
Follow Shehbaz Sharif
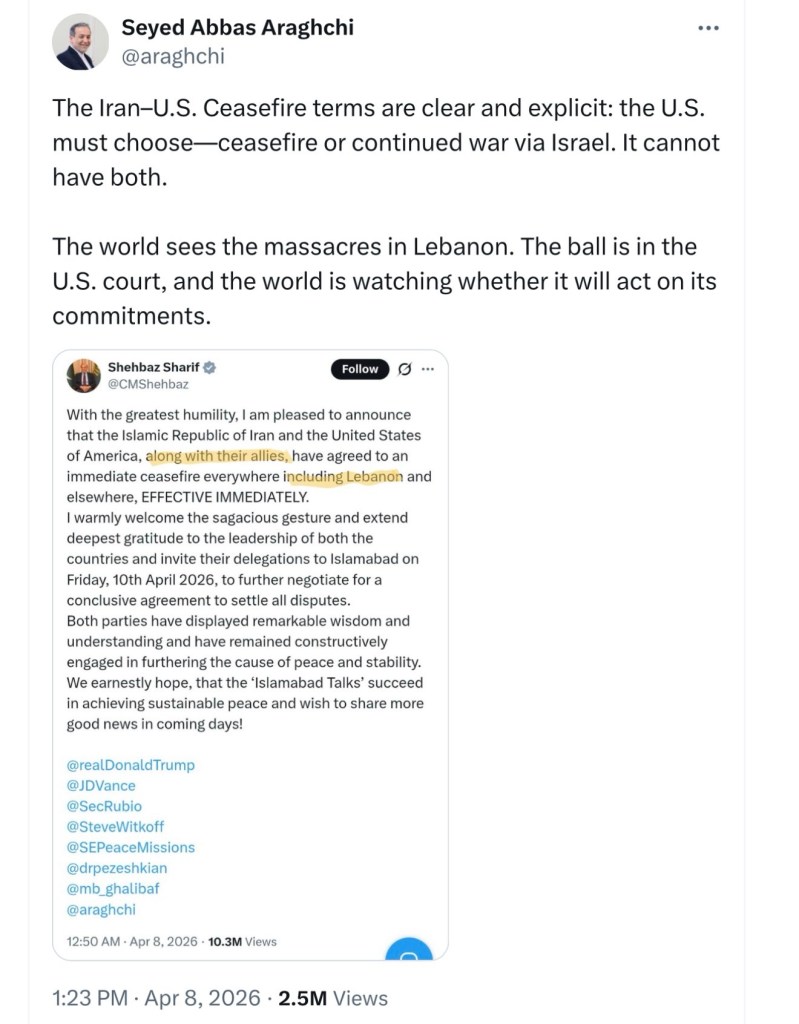[360, 369]
